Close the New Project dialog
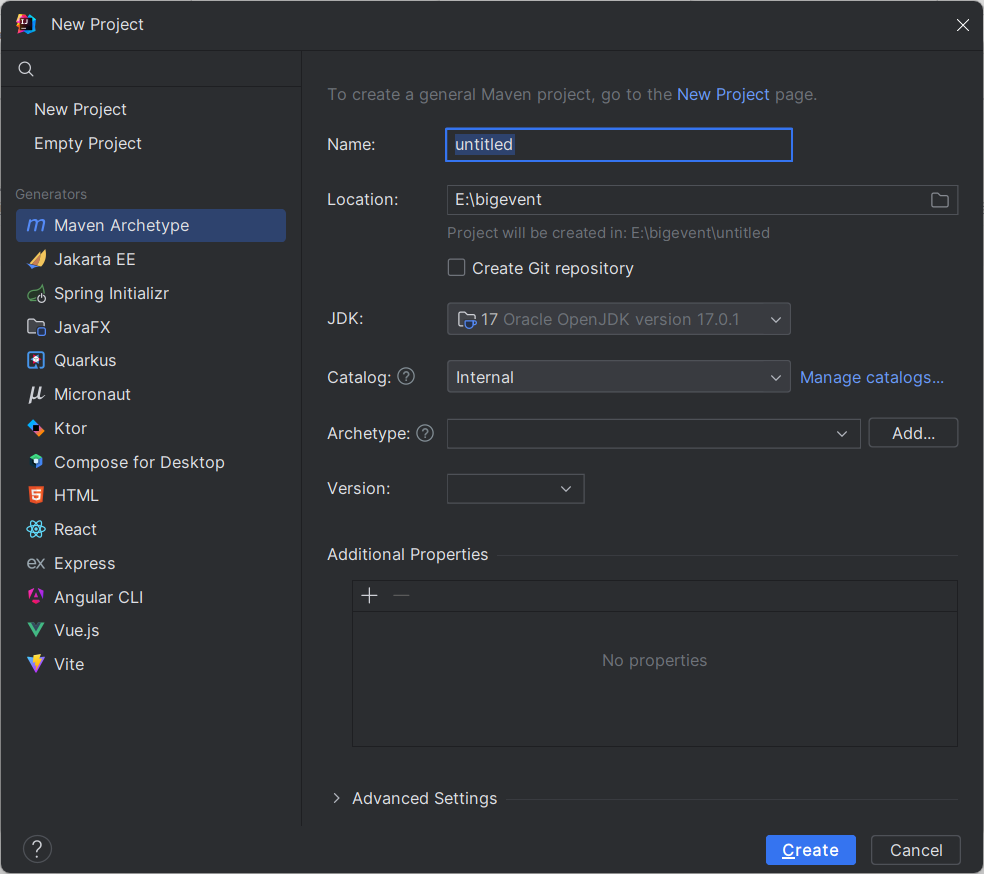The image size is (984, 874). click(x=963, y=24)
